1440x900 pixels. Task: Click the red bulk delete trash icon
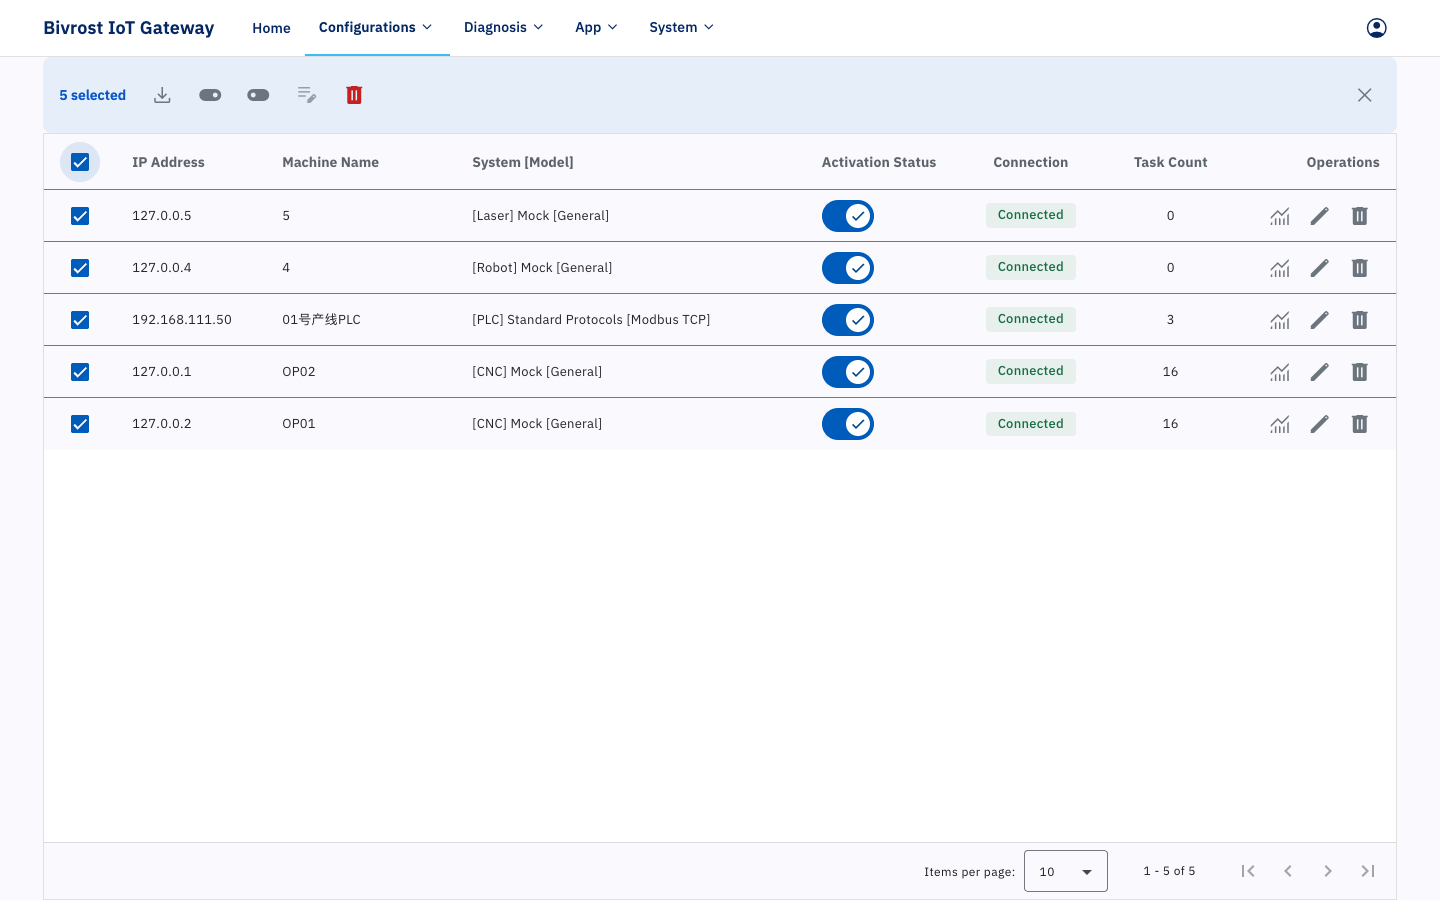pyautogui.click(x=354, y=95)
